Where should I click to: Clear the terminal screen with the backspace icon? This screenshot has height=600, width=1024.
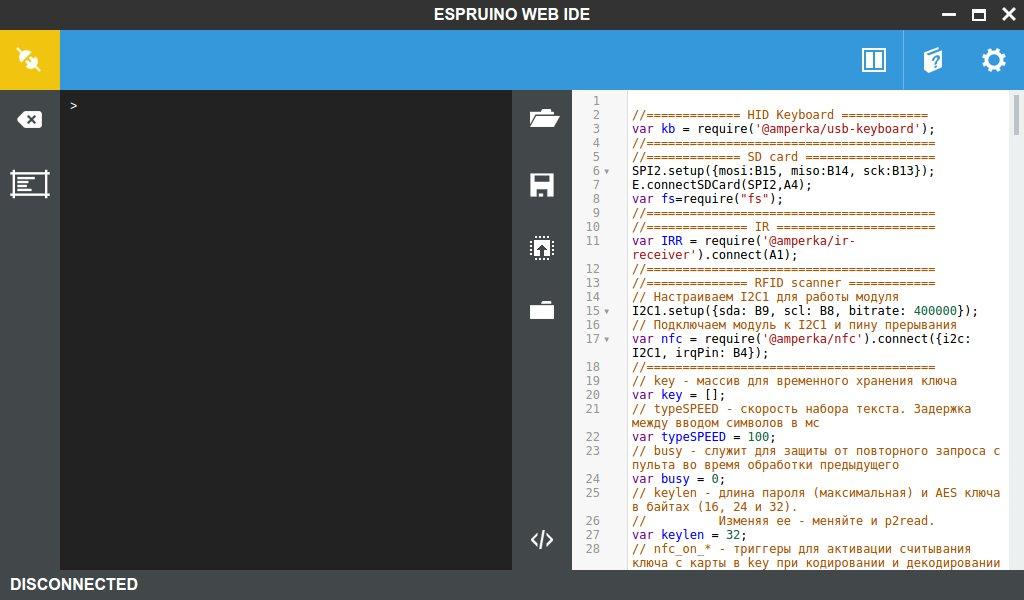click(29, 120)
